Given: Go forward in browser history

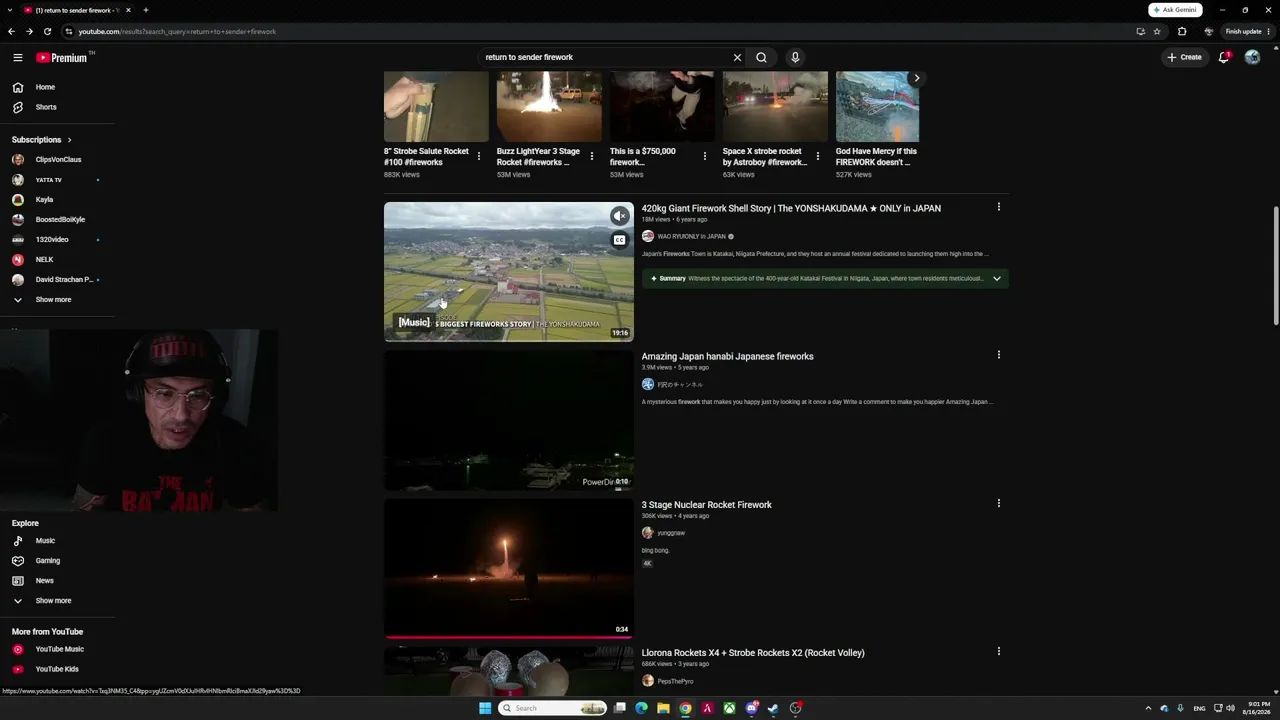Looking at the screenshot, I should [x=29, y=31].
